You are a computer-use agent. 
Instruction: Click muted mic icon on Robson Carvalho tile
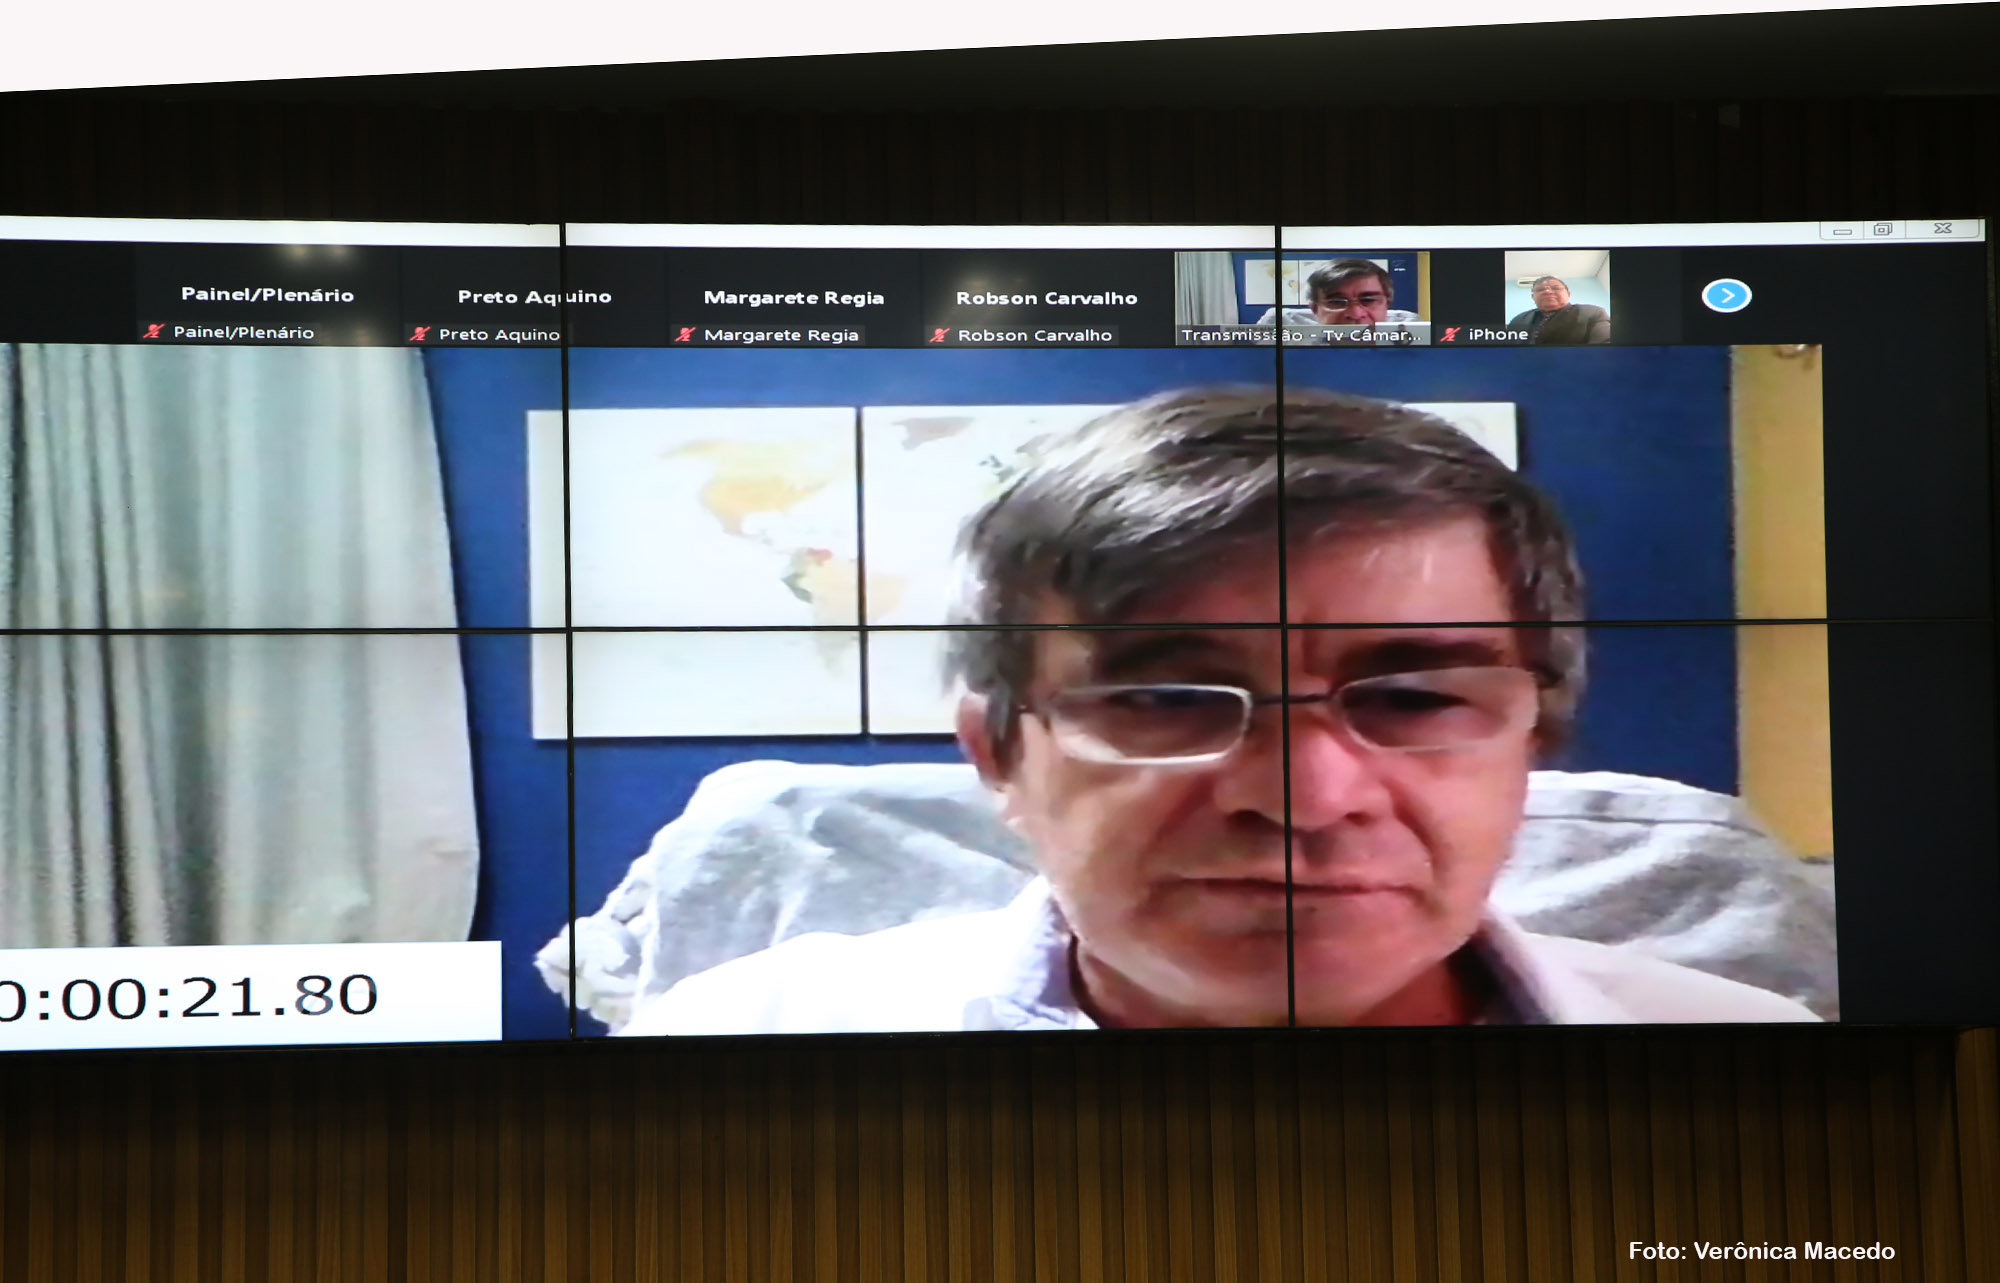(939, 335)
